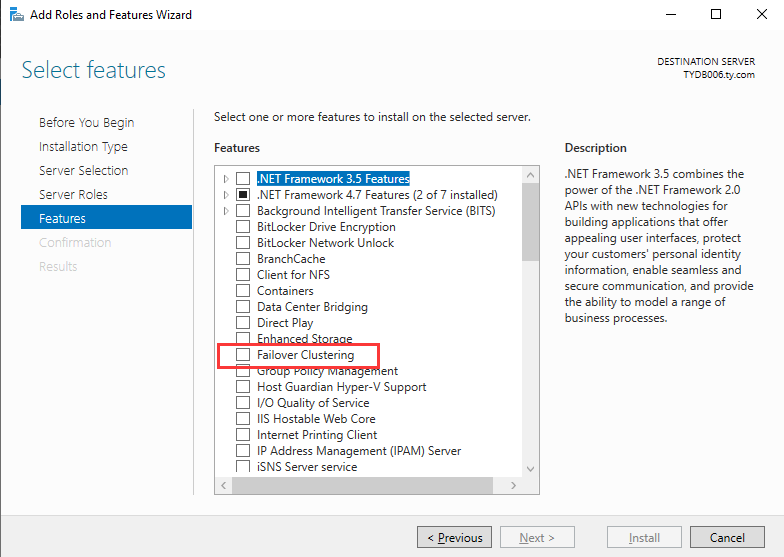Image resolution: width=784 pixels, height=557 pixels.
Task: Enable the Failover Clustering checkbox
Action: point(243,355)
